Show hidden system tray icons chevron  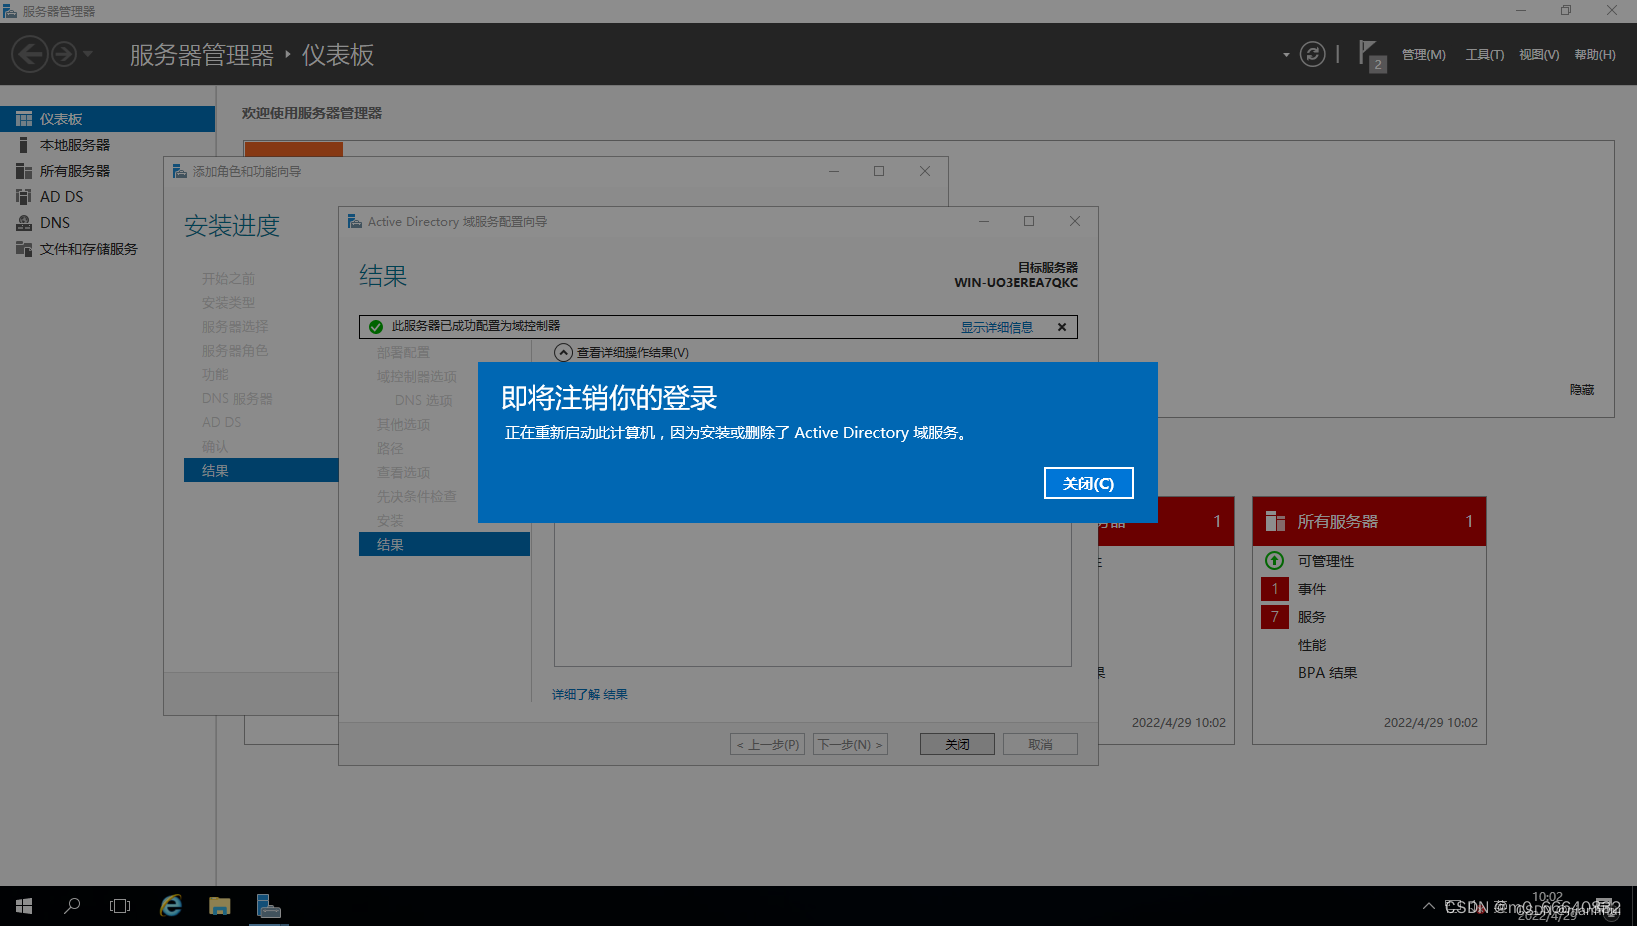(1428, 906)
